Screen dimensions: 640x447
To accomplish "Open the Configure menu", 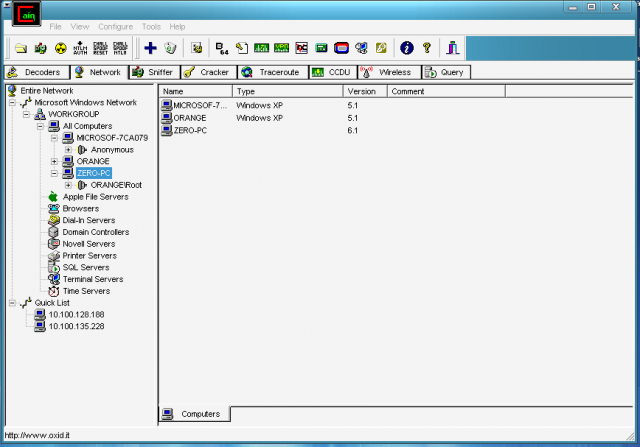I will click(x=116, y=27).
